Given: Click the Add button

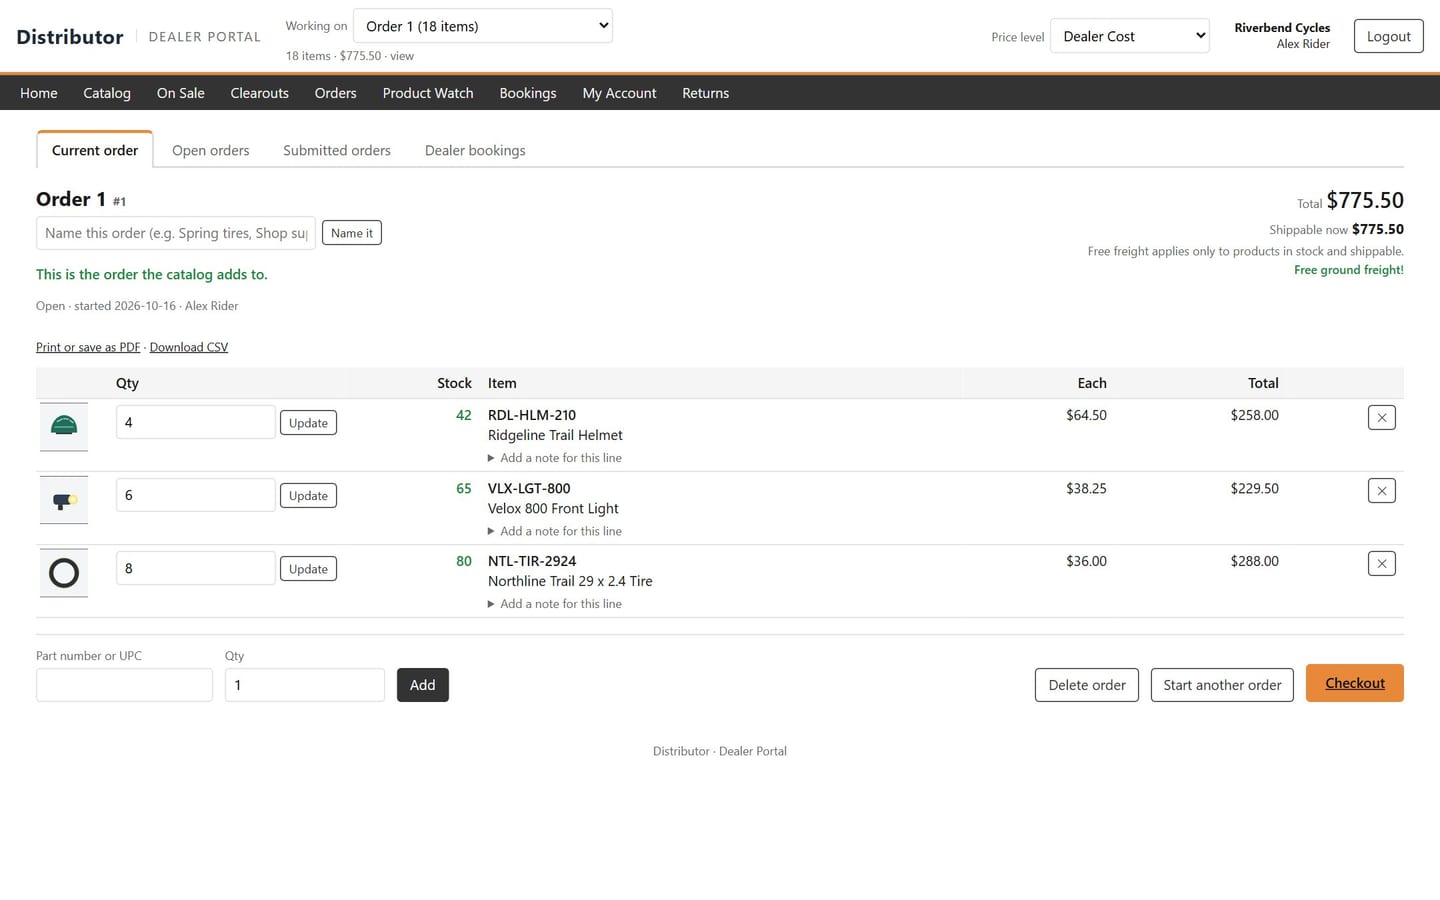Looking at the screenshot, I should (x=423, y=685).
